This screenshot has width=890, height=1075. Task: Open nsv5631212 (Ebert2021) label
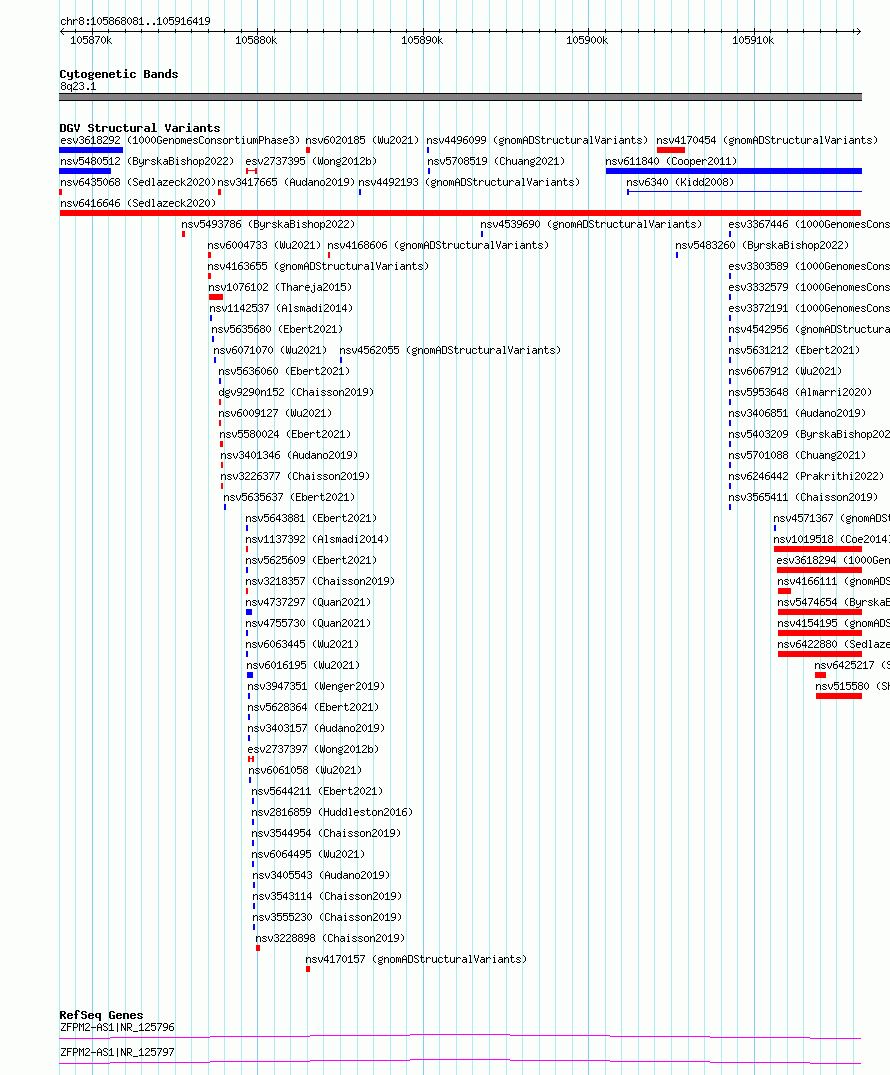794,350
